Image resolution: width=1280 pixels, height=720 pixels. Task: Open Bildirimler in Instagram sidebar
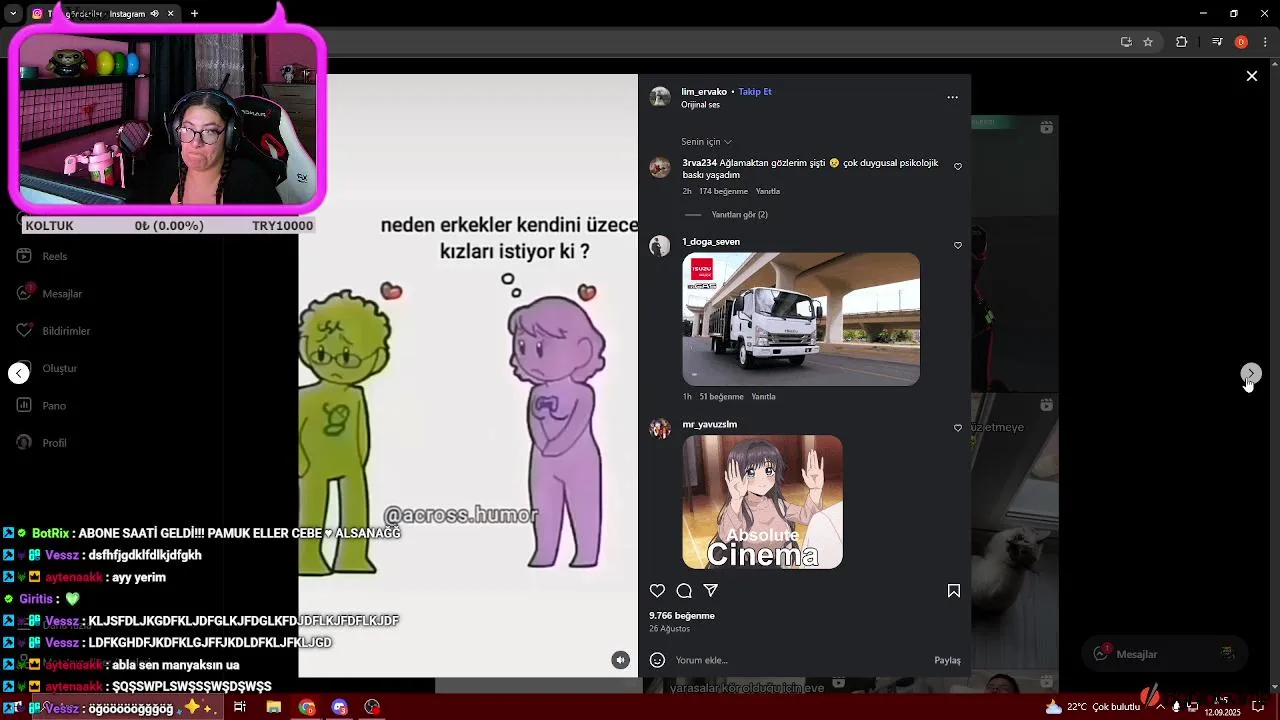(x=53, y=331)
